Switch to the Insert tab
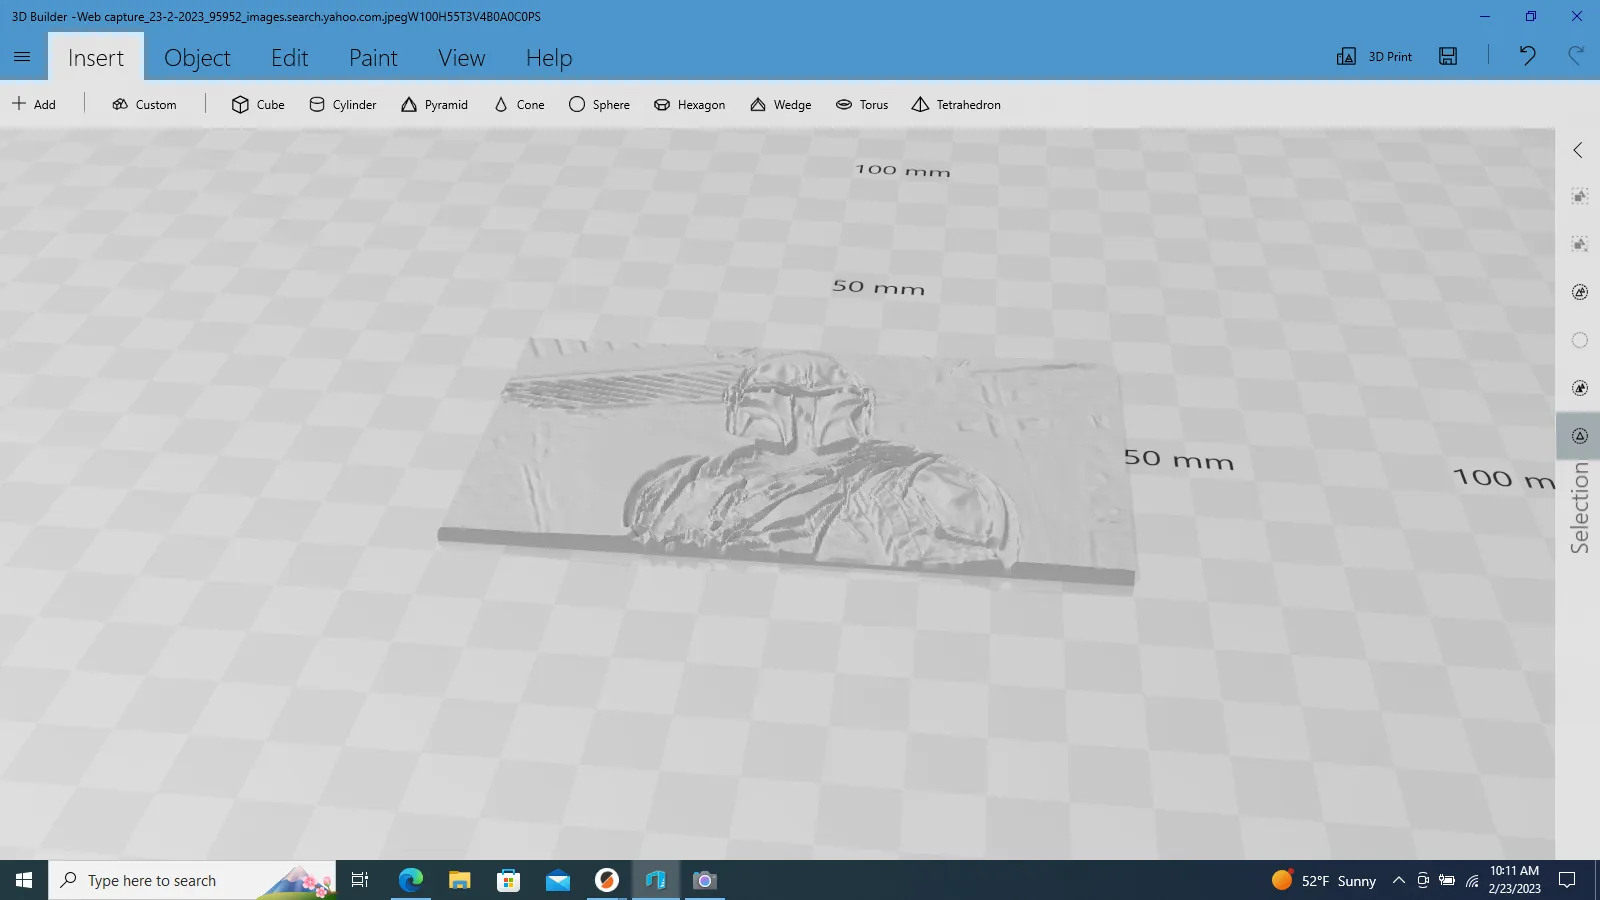This screenshot has width=1600, height=900. pos(96,57)
